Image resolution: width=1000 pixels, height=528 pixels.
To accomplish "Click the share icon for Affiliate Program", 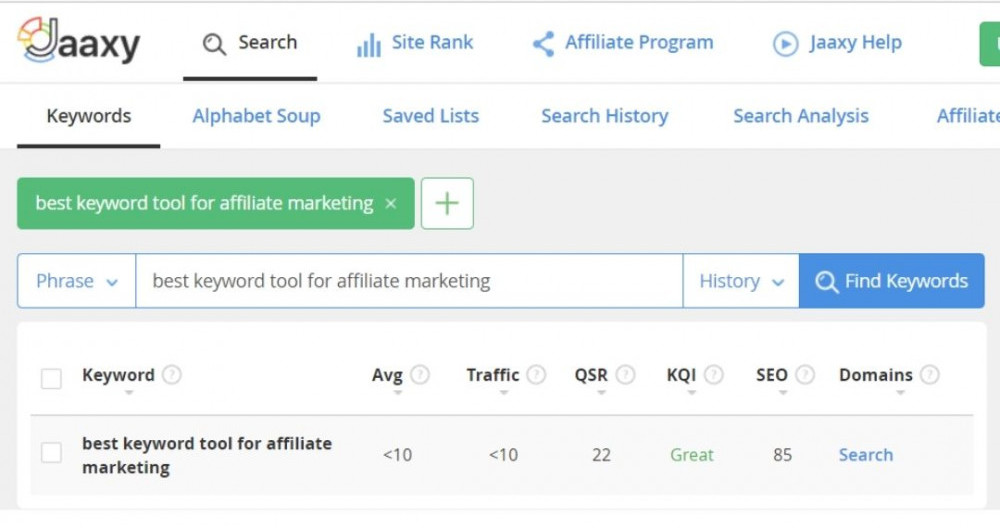I will pyautogui.click(x=543, y=44).
